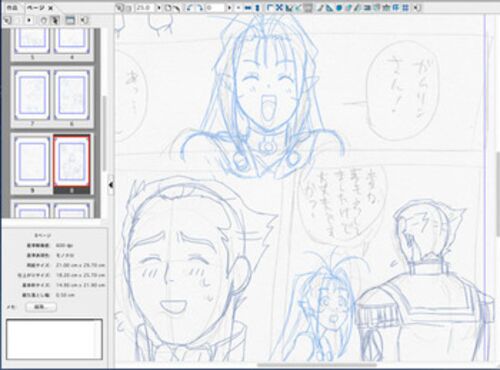The image size is (500, 370).
Task: Click the 編集... memo edit button
Action: [41, 307]
